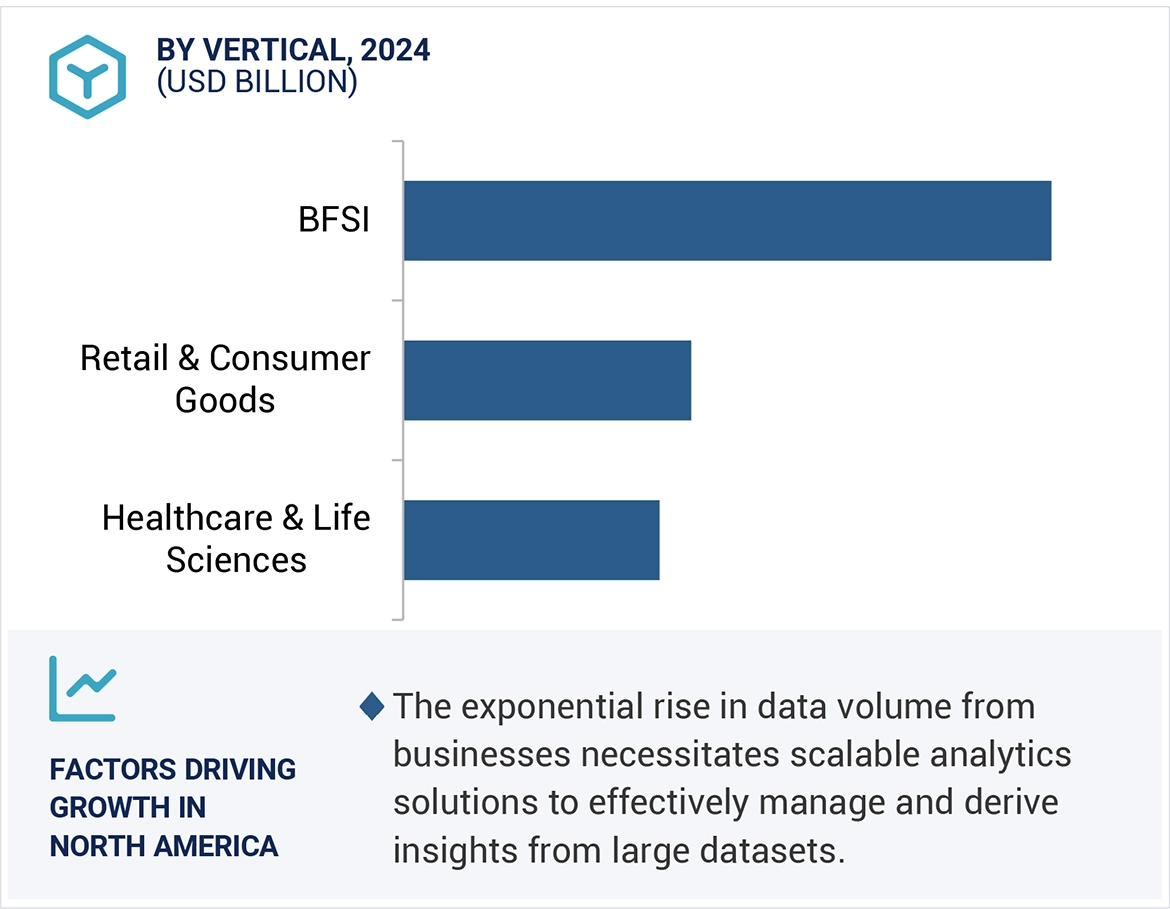Screen dimensions: 1170x909
Task: Click the axis tick between BFSI and Retail
Action: 397,300
